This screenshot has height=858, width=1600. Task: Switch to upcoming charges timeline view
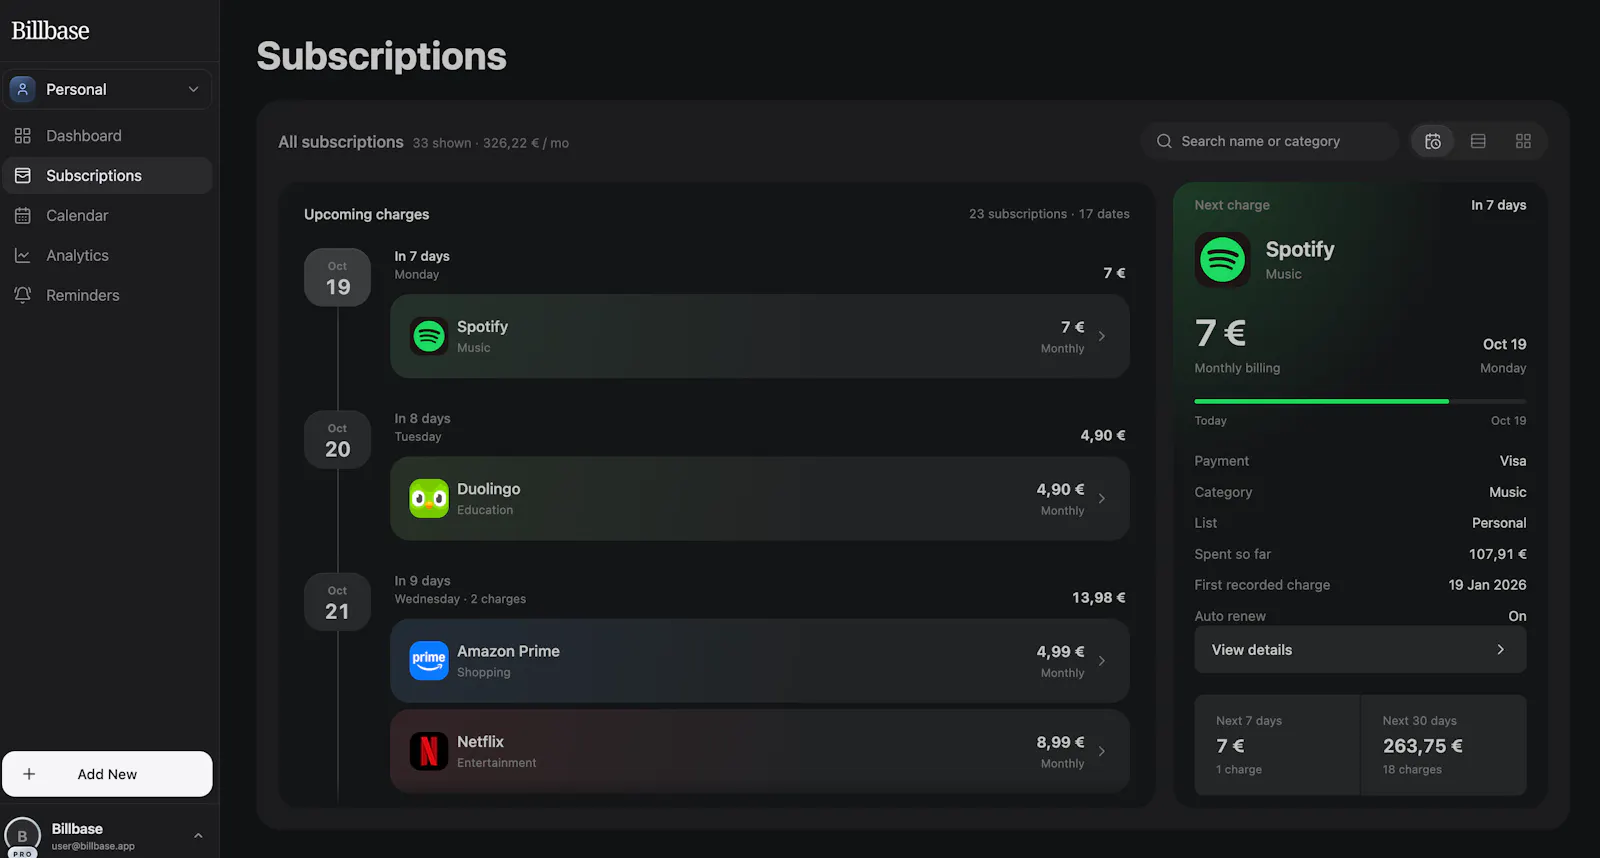[x=1433, y=141]
